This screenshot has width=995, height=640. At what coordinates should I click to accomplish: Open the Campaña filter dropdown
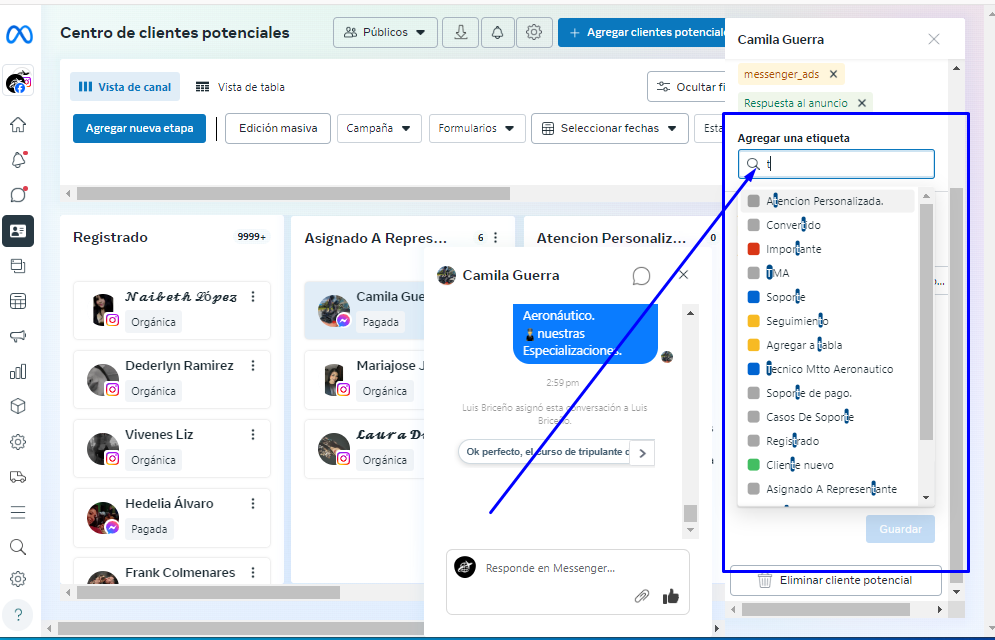(379, 128)
